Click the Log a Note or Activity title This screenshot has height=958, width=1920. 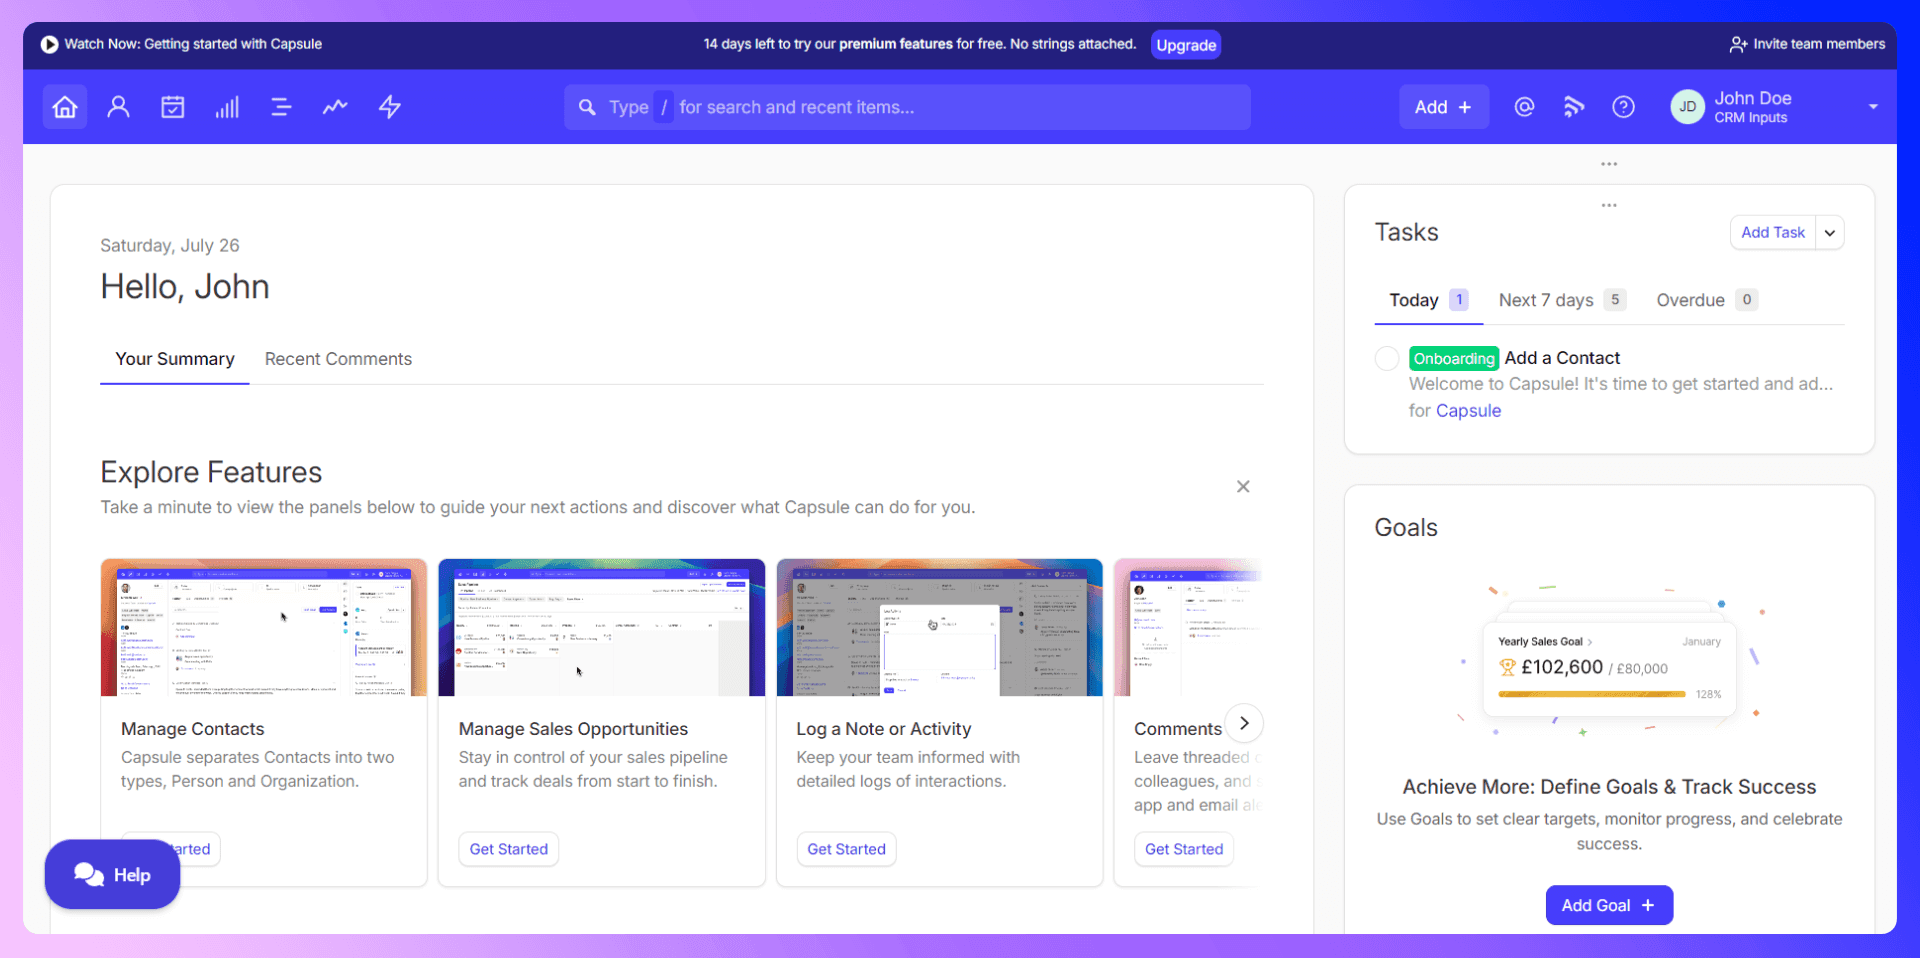coord(884,729)
